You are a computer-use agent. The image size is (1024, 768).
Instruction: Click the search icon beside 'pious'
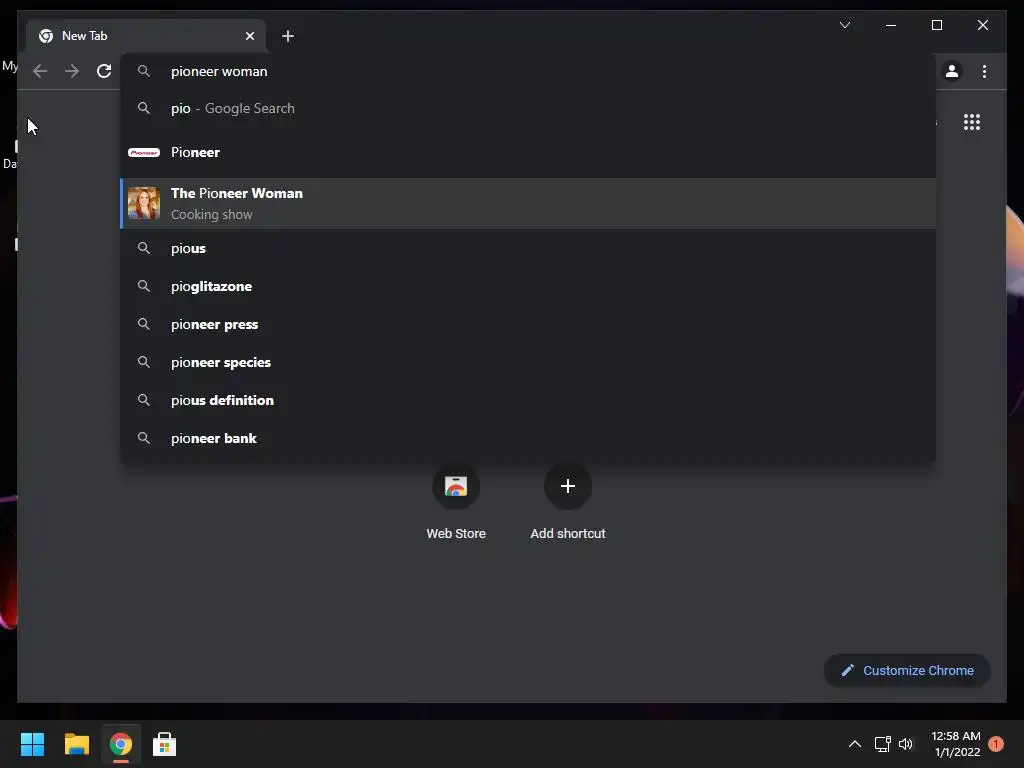click(144, 248)
